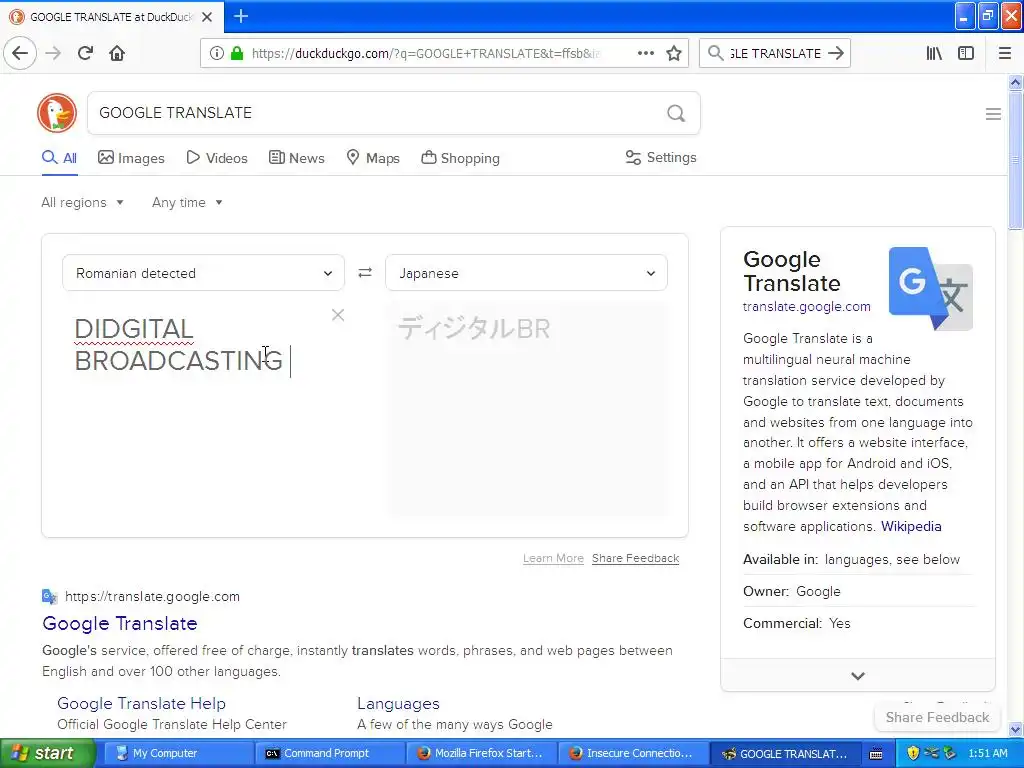Click the page vertical scrollbar thumb
Viewport: 1024px width, 768px height.
pyautogui.click(x=1016, y=160)
